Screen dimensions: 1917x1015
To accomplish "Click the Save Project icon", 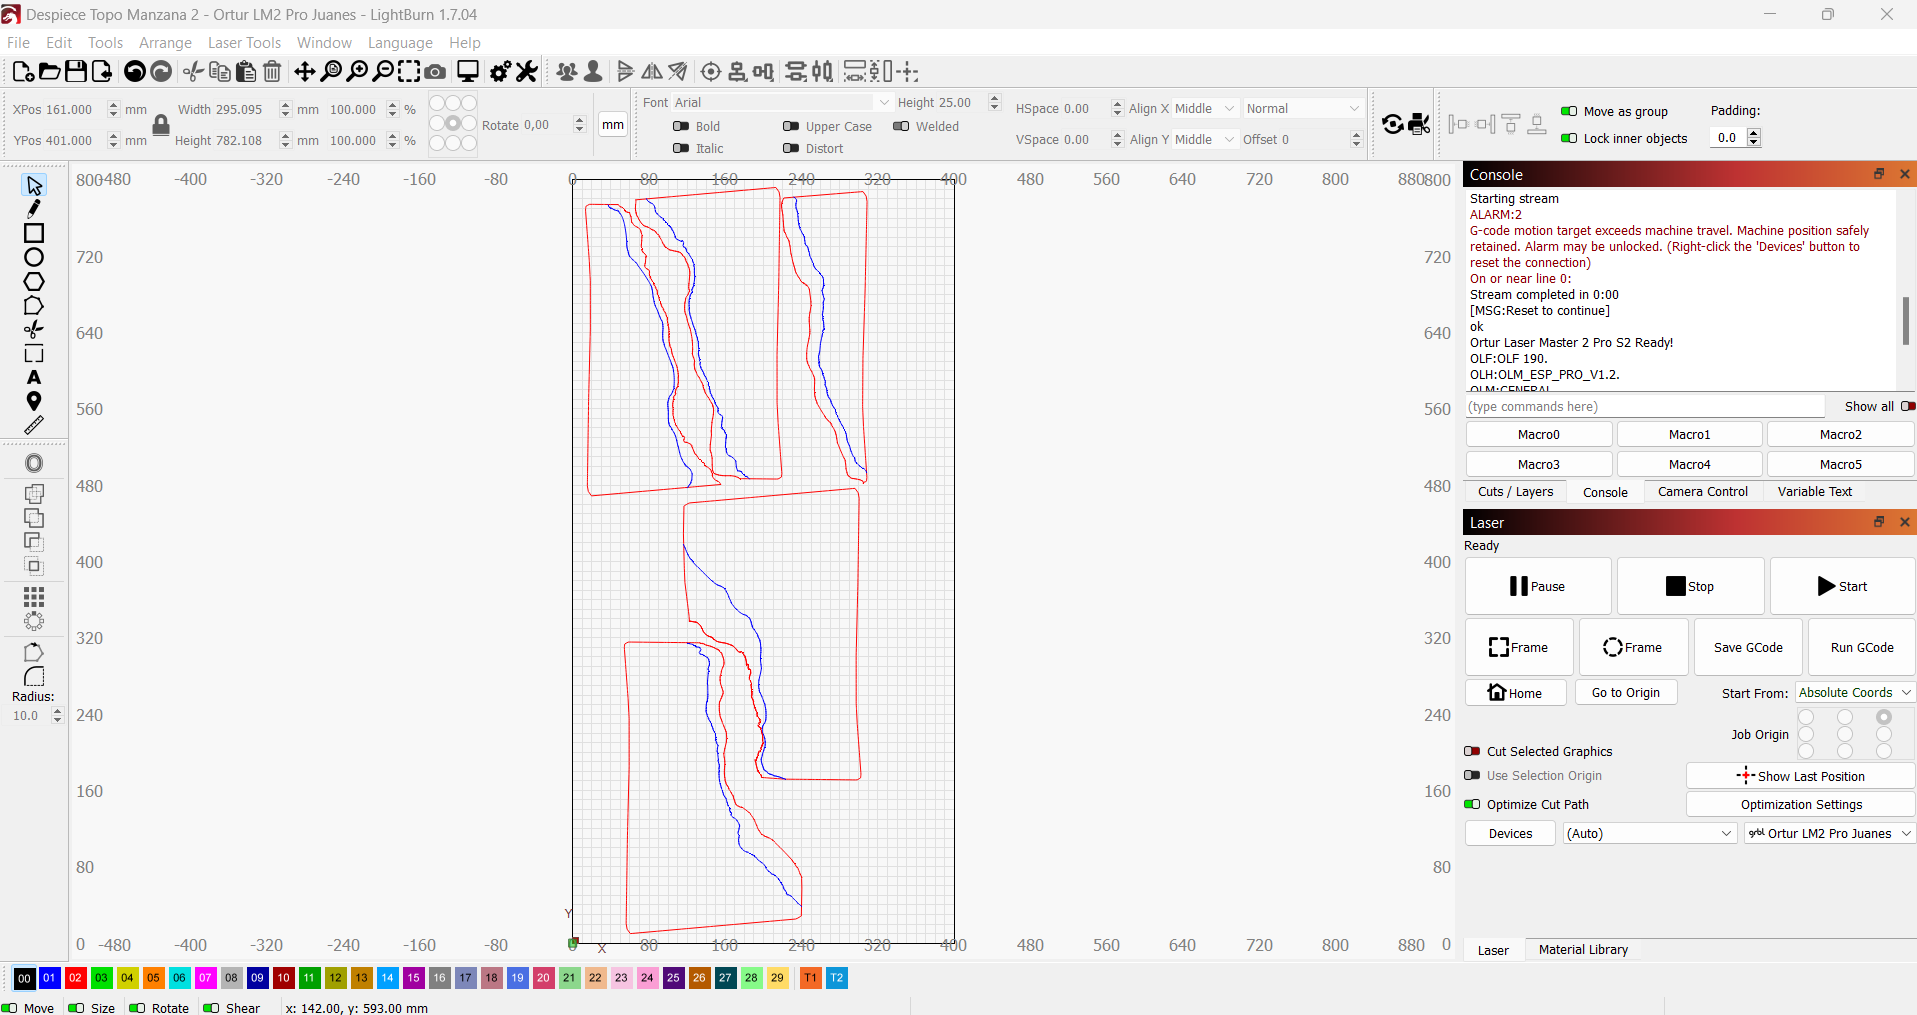I will point(76,71).
